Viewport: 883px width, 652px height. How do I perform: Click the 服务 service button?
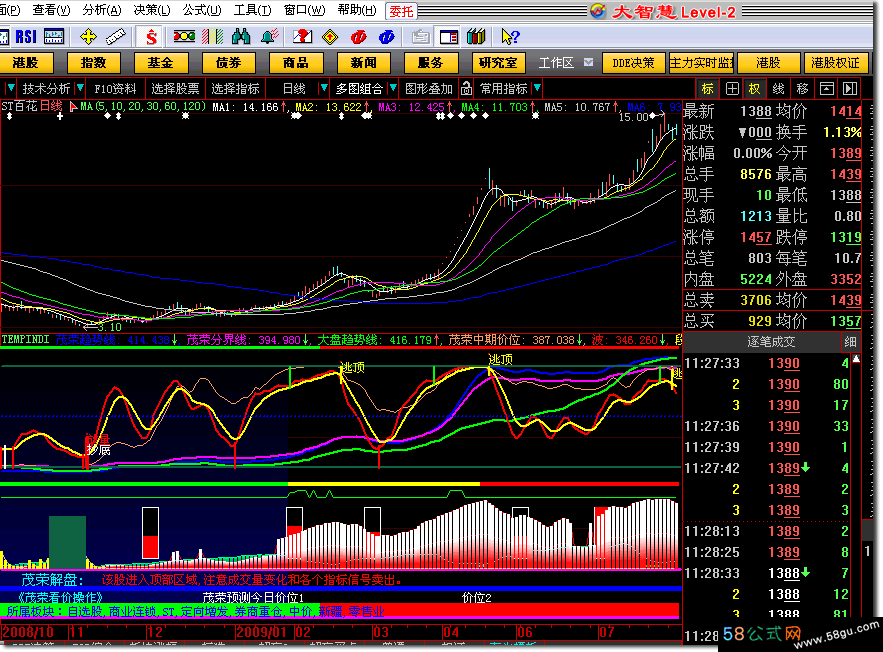(431, 62)
